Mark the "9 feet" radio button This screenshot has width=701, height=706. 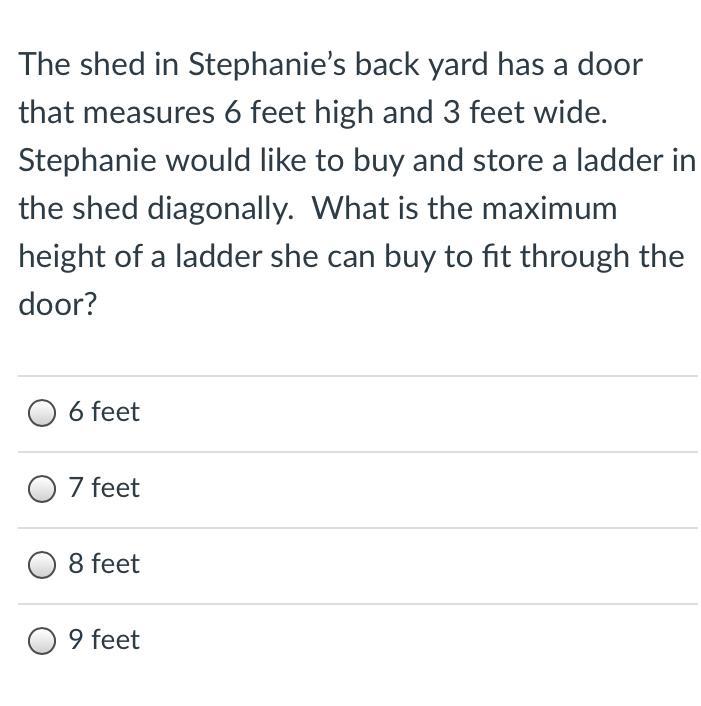(x=42, y=640)
